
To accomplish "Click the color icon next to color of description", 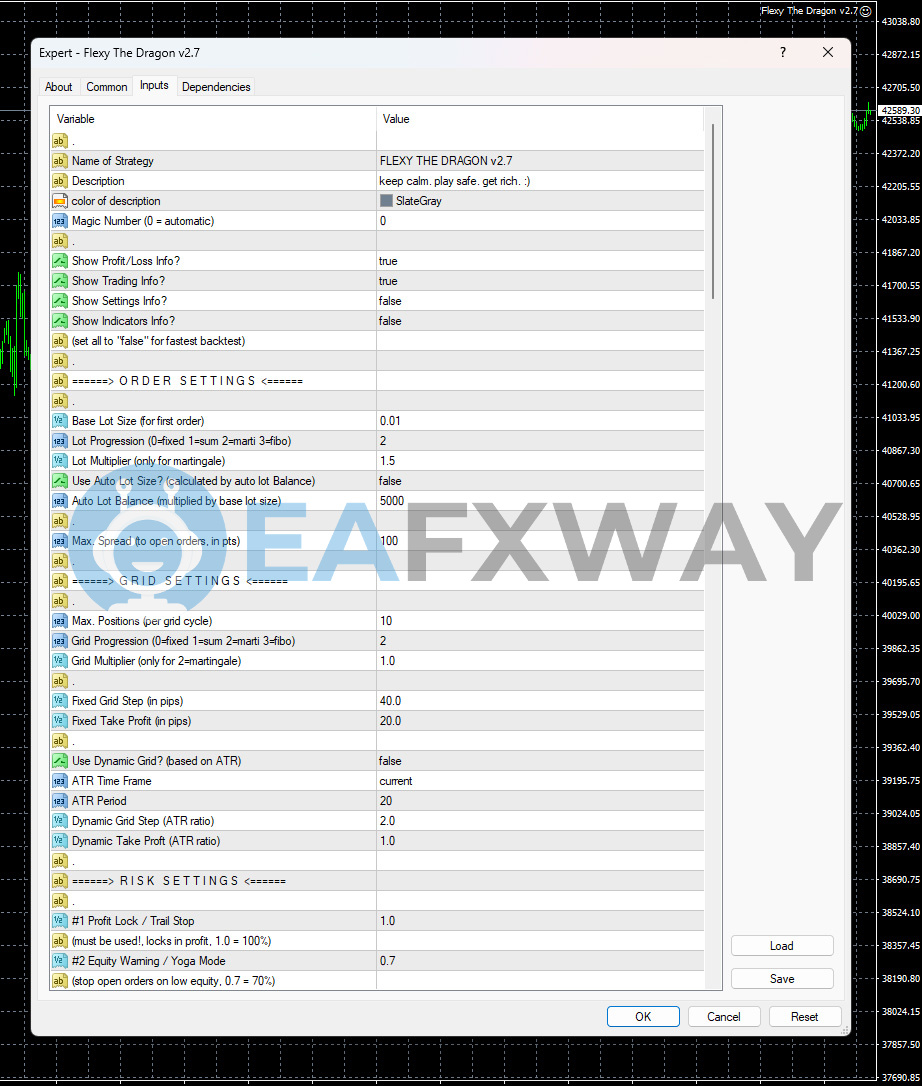I will point(60,201).
